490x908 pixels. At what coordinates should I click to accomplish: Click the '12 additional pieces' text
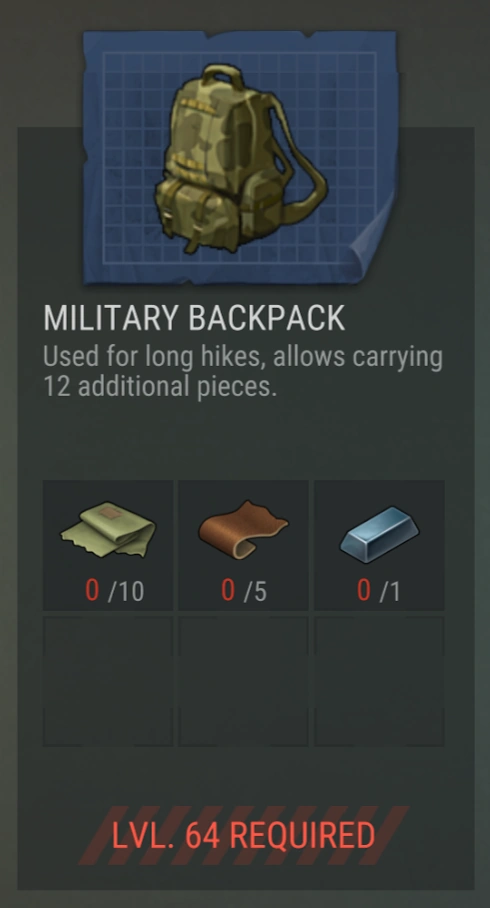point(160,386)
